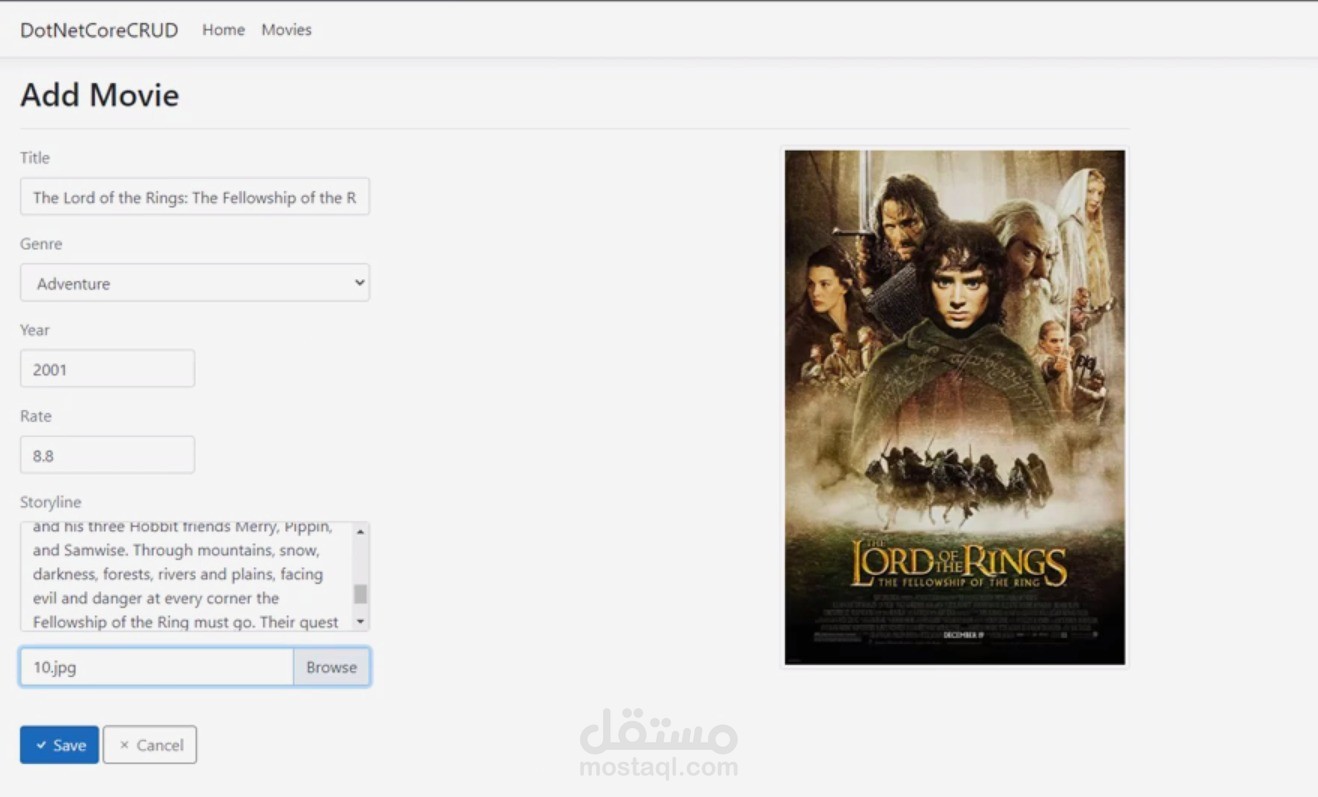The height and width of the screenshot is (797, 1318).
Task: Click inside the Storyline text area
Action: pos(186,576)
